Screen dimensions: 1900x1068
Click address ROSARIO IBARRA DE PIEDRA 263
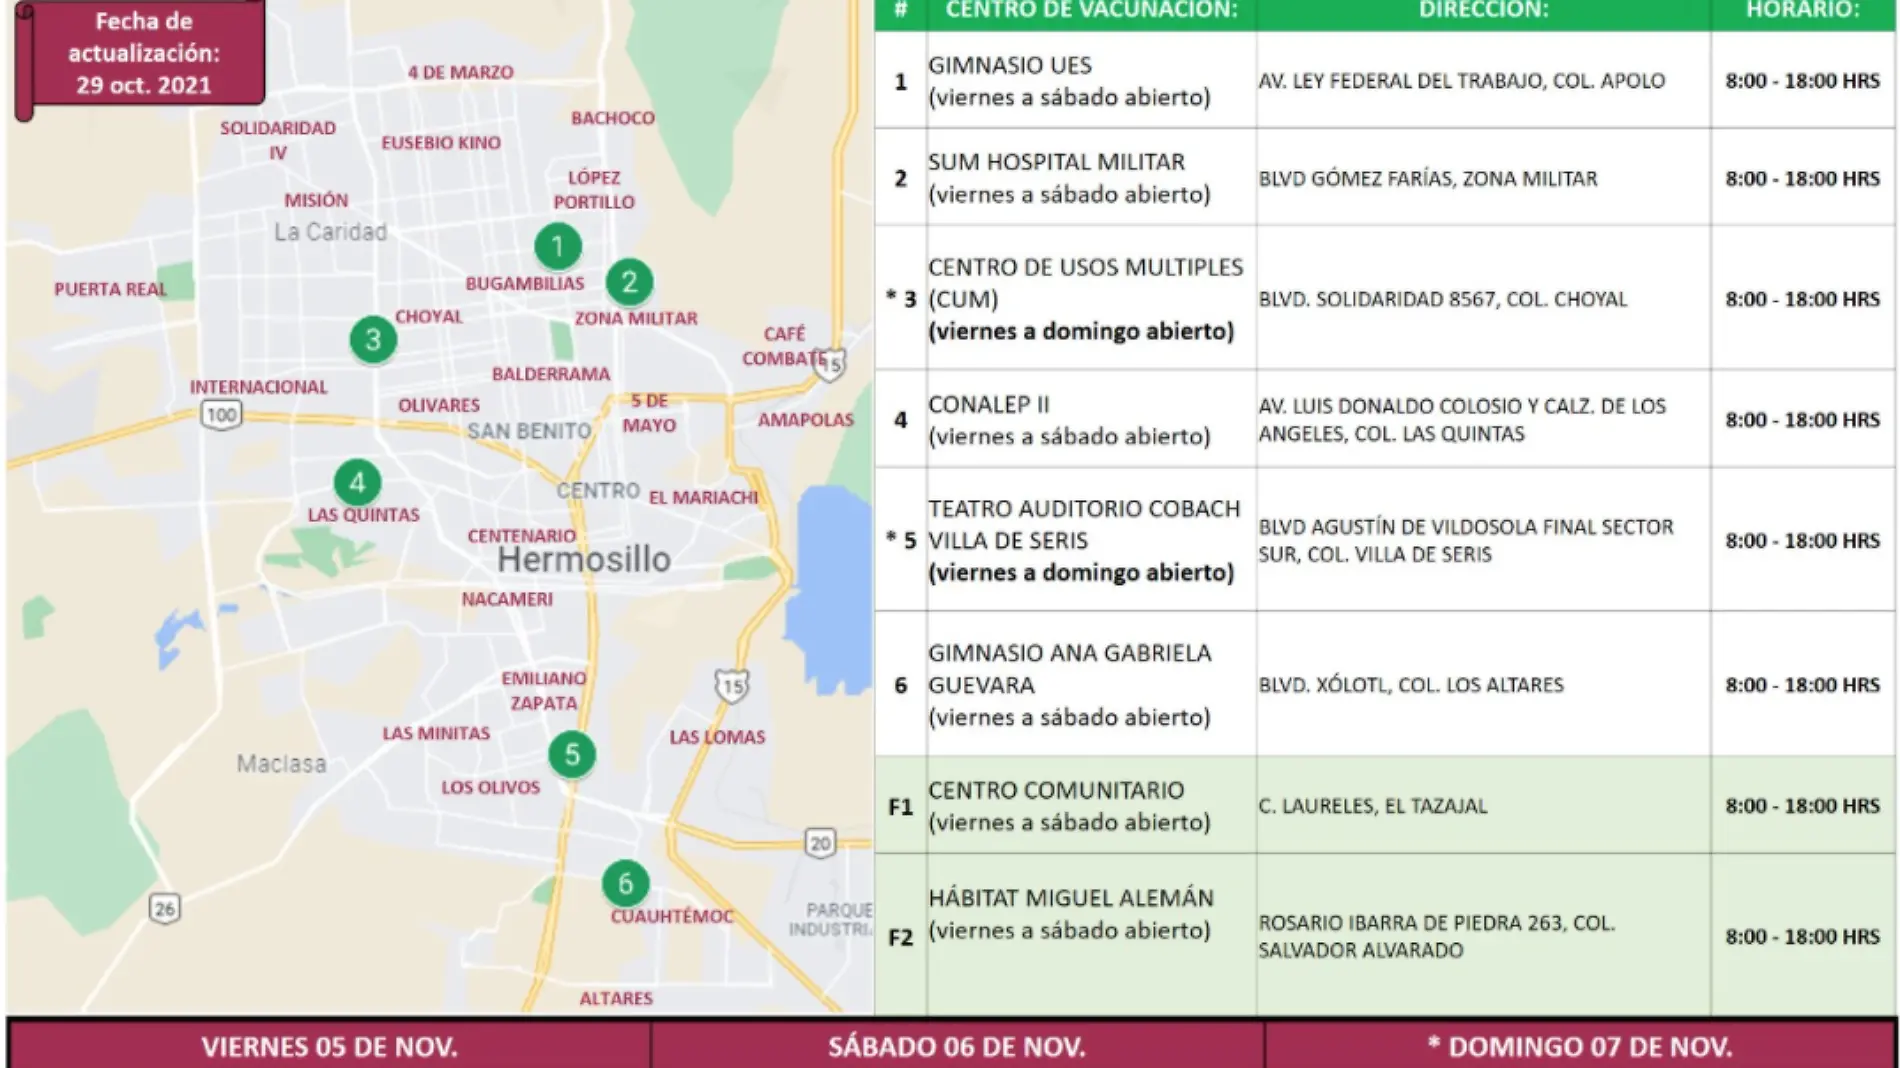click(x=1437, y=936)
